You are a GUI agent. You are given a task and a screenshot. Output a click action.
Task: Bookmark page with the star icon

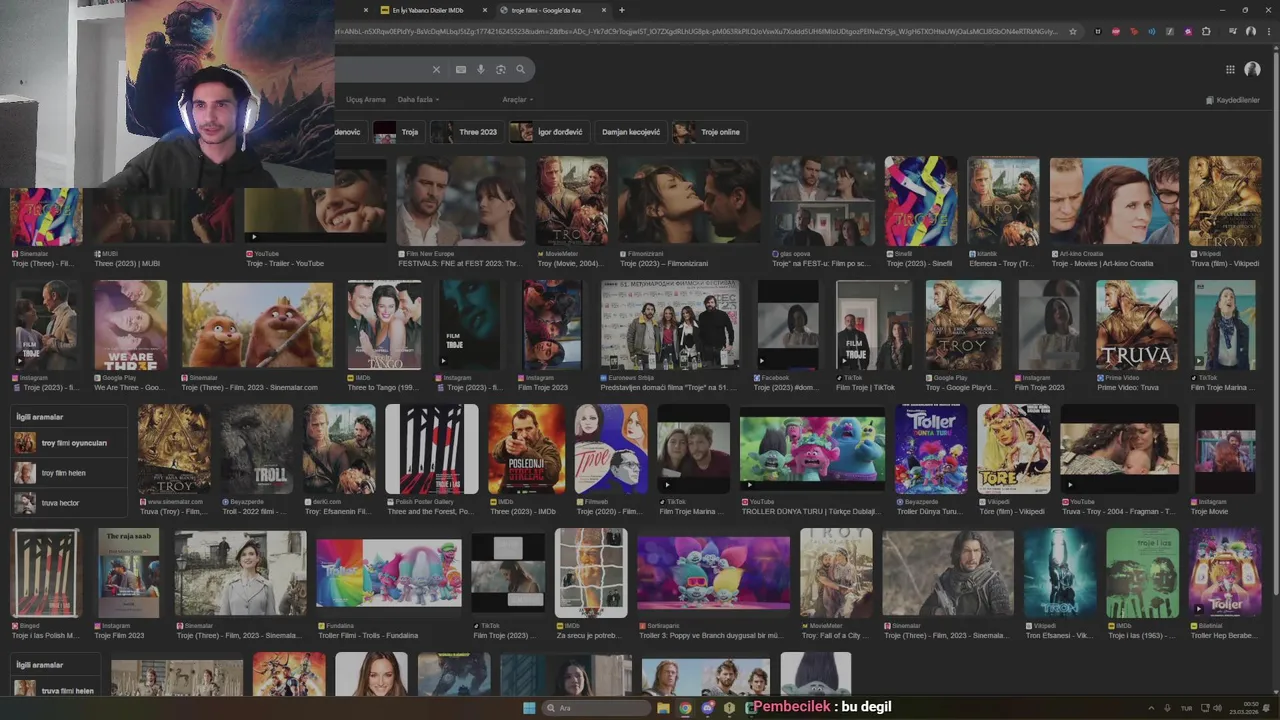pyautogui.click(x=1073, y=31)
